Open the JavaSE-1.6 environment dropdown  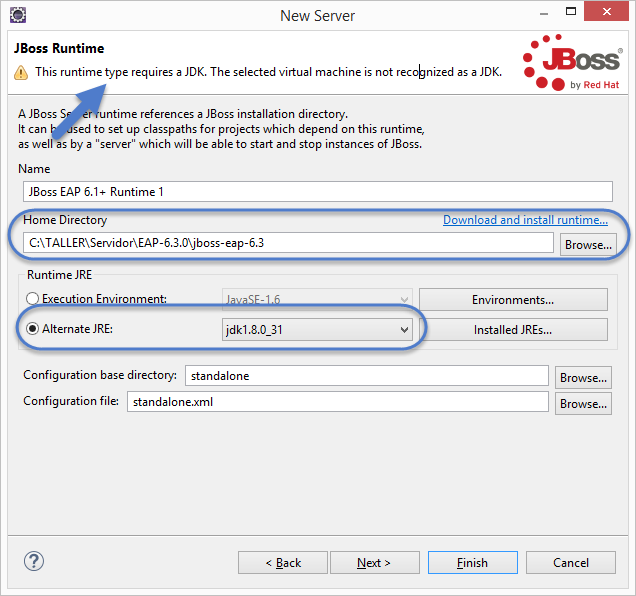pos(317,300)
